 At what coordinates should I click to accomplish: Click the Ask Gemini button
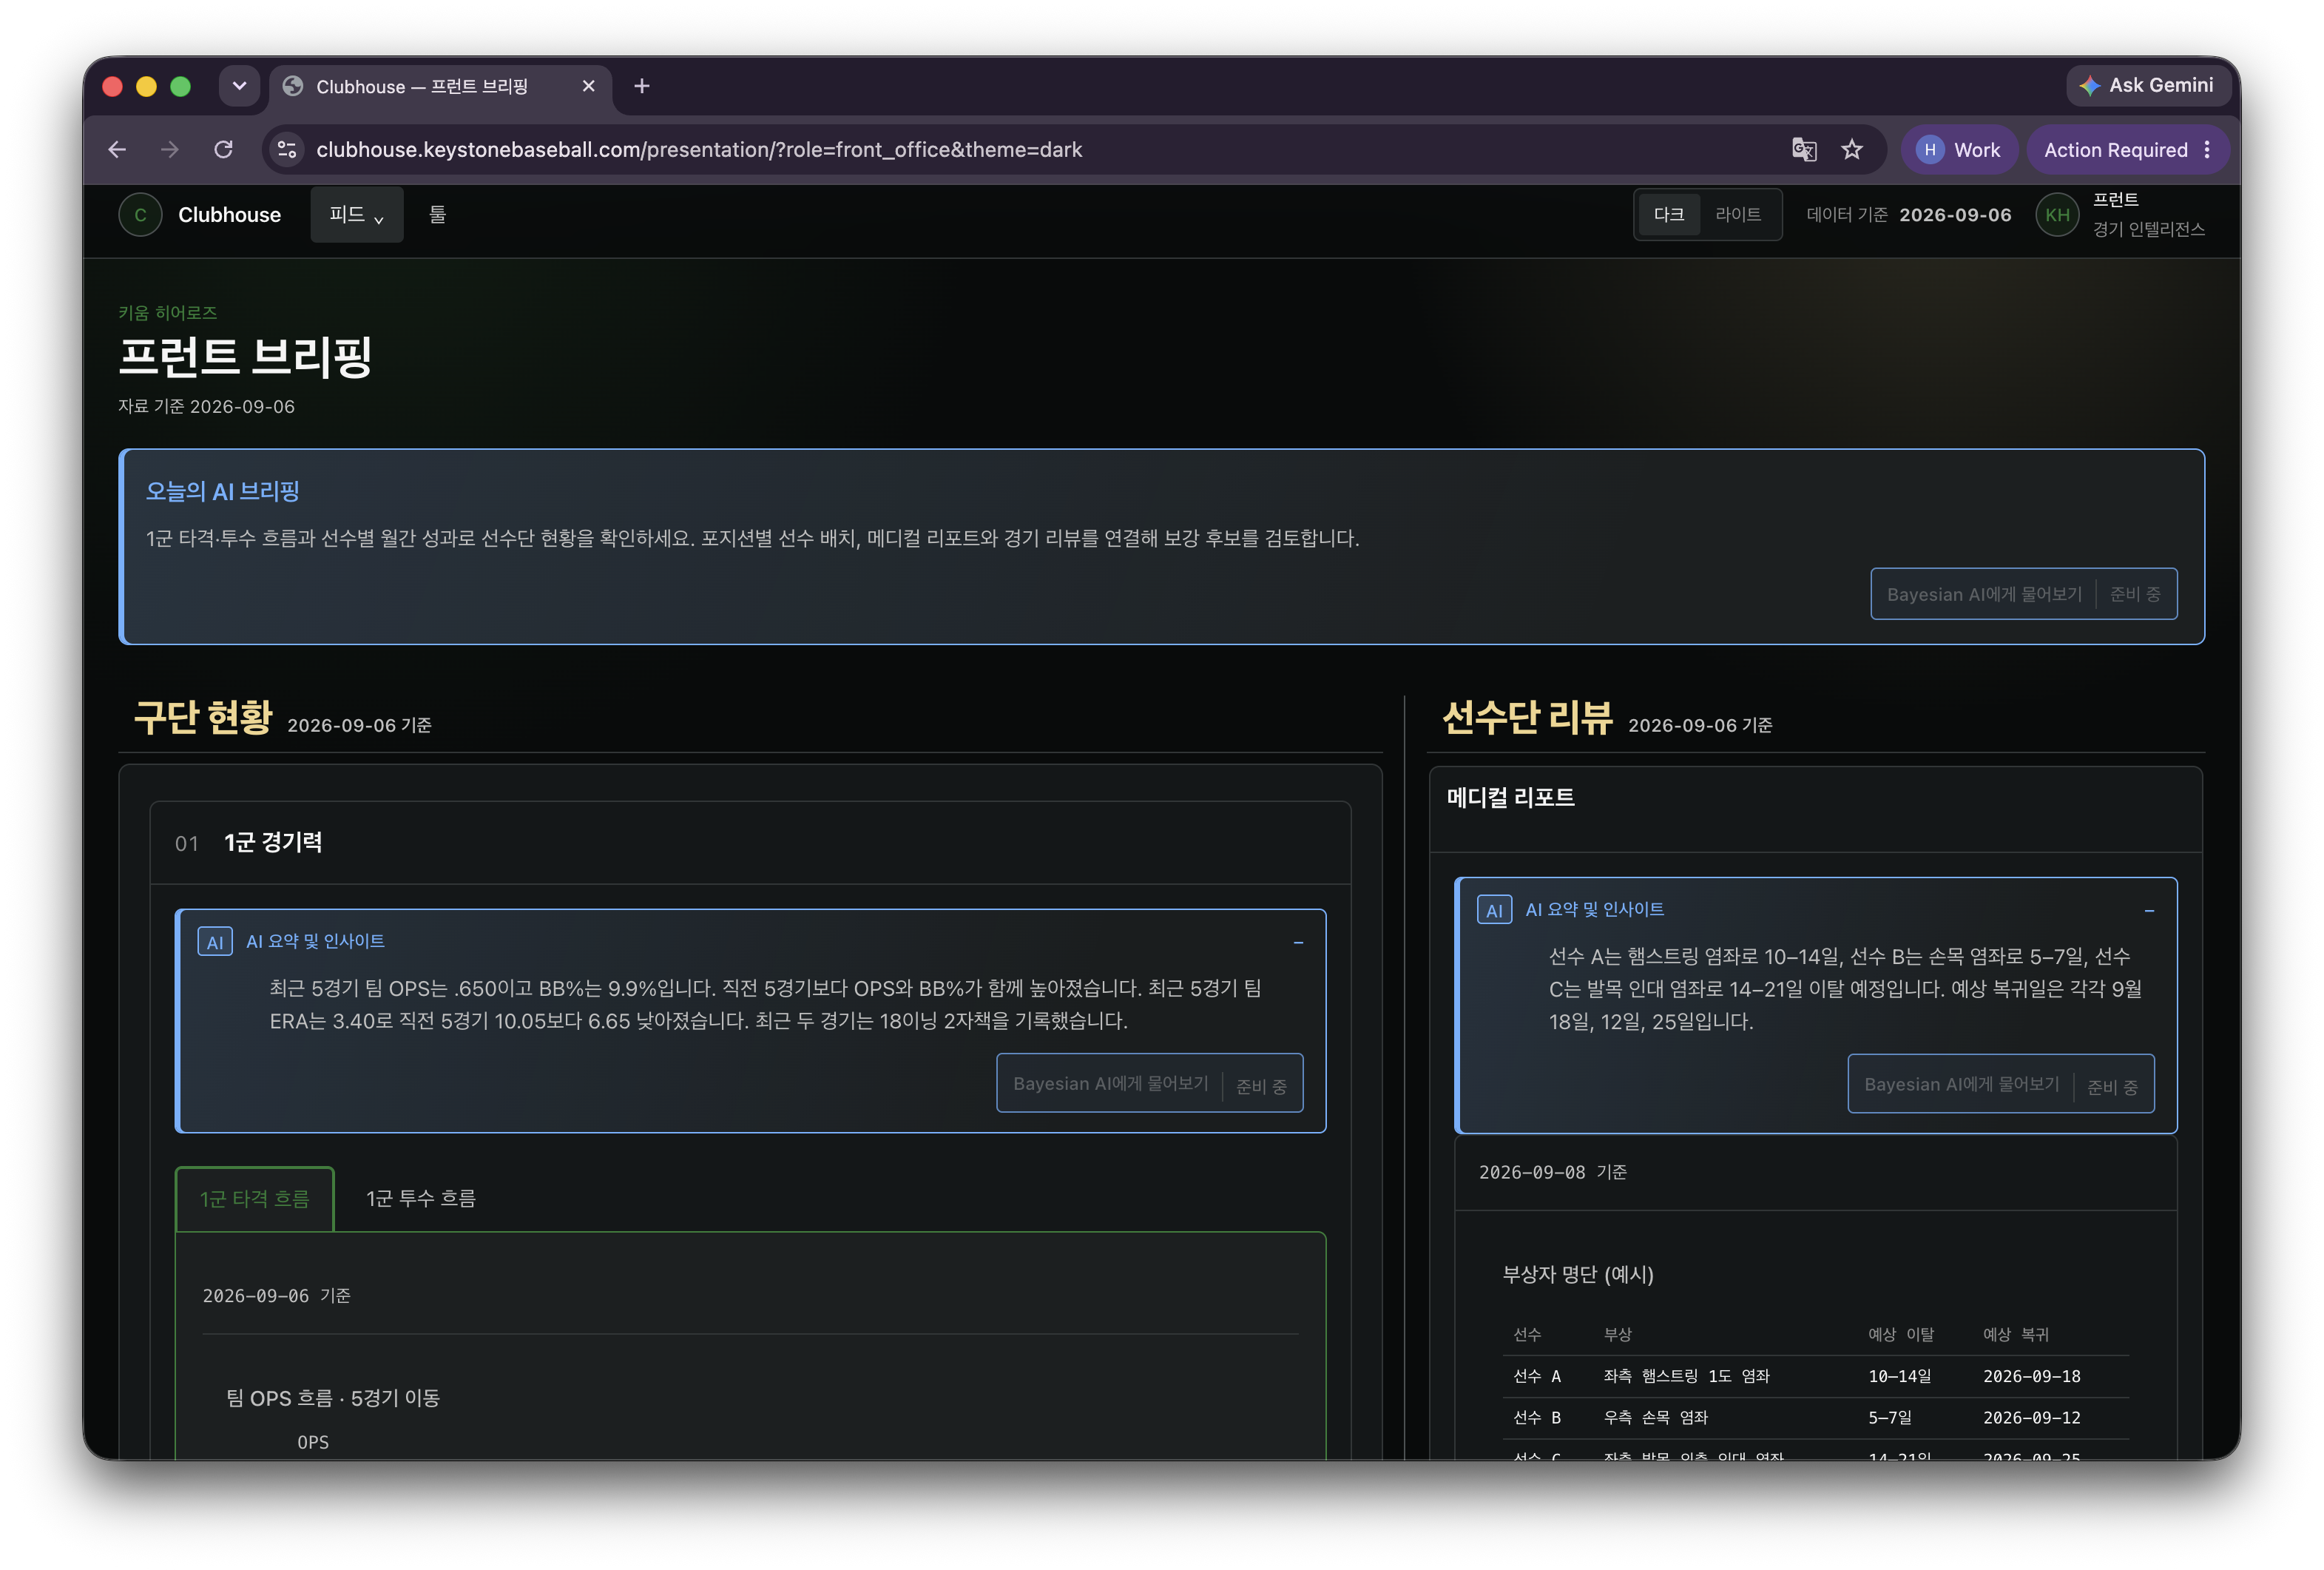click(x=2147, y=86)
